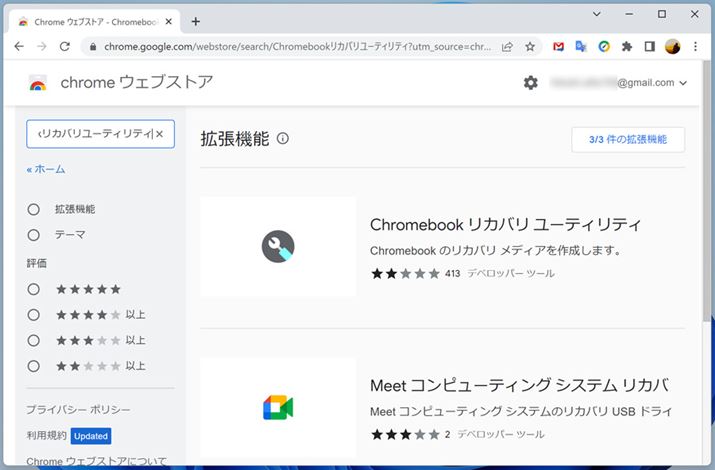The height and width of the screenshot is (470, 715).
Task: Open the tab search chevron in title bar
Action: (596, 14)
